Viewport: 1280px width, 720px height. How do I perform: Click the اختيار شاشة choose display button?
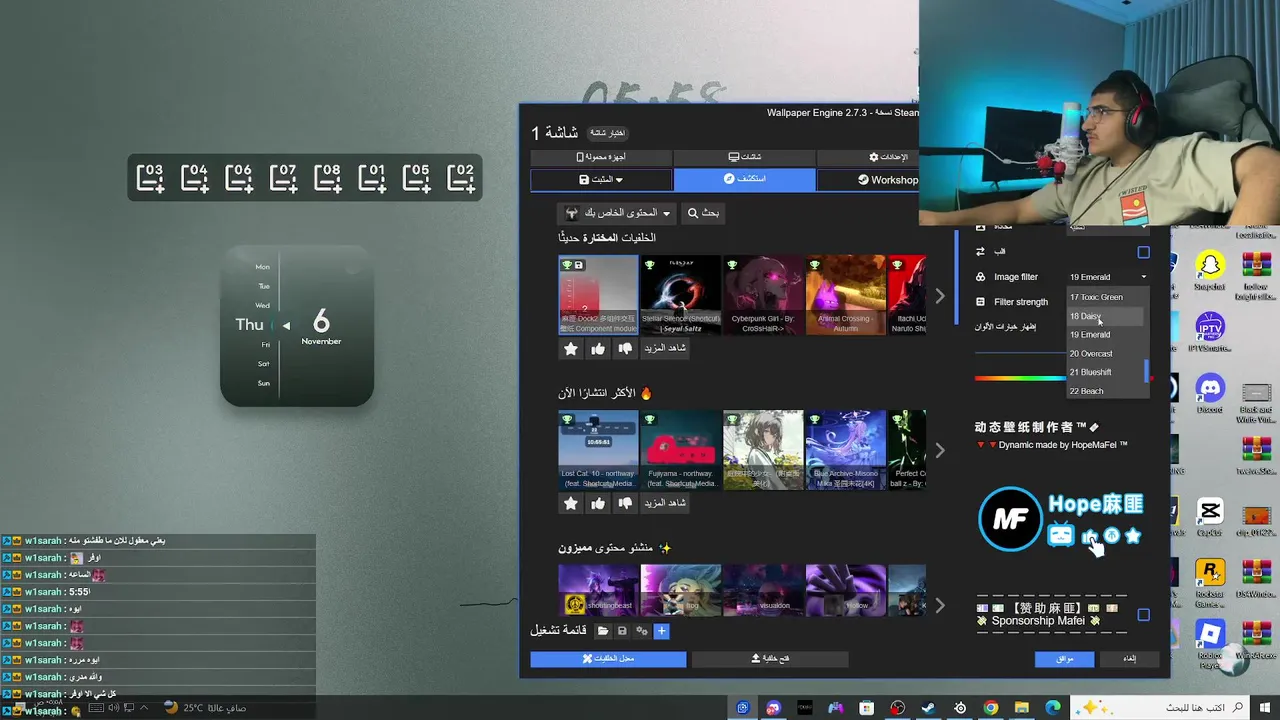click(607, 133)
